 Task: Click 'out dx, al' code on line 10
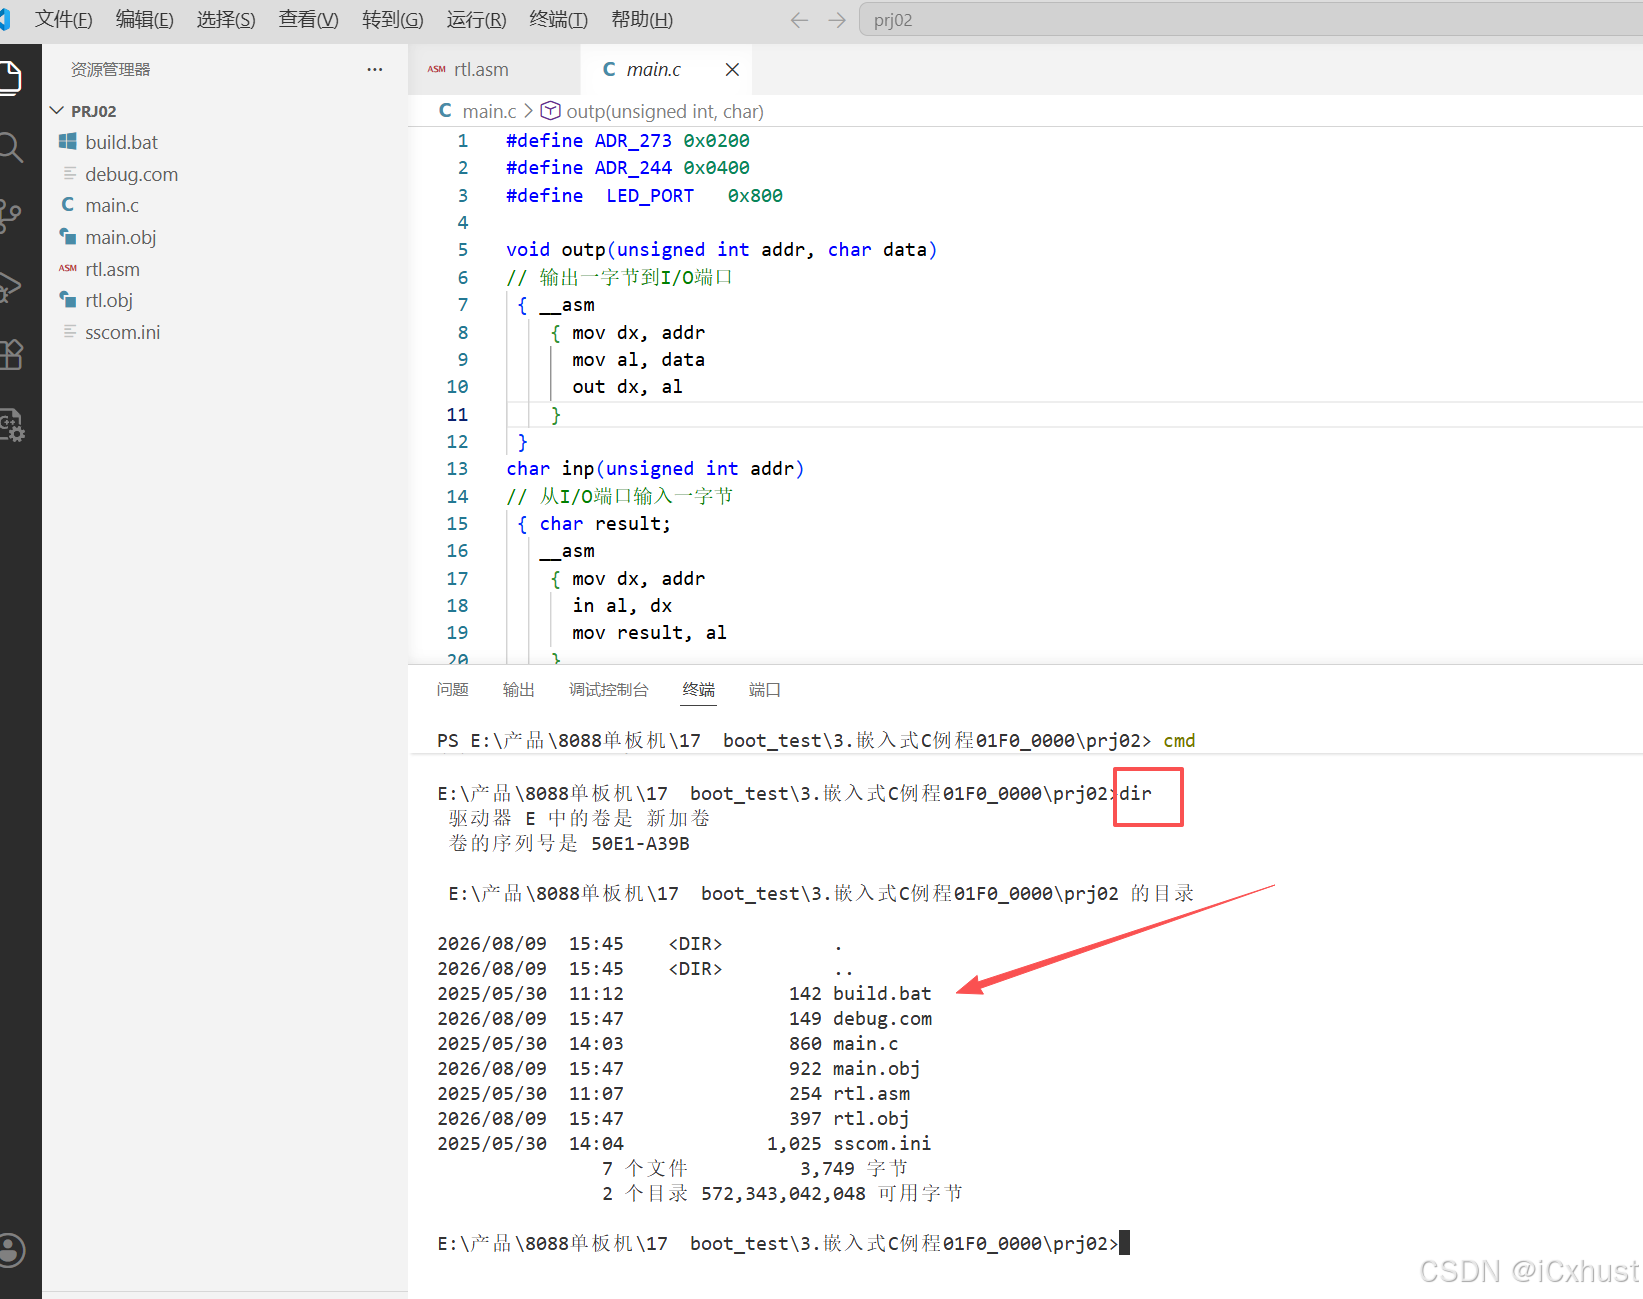coord(627,387)
